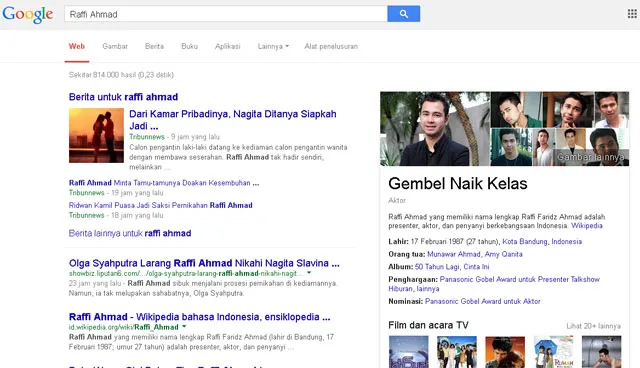Click the third film thumbnail with orange poster

pyautogui.click(x=505, y=352)
